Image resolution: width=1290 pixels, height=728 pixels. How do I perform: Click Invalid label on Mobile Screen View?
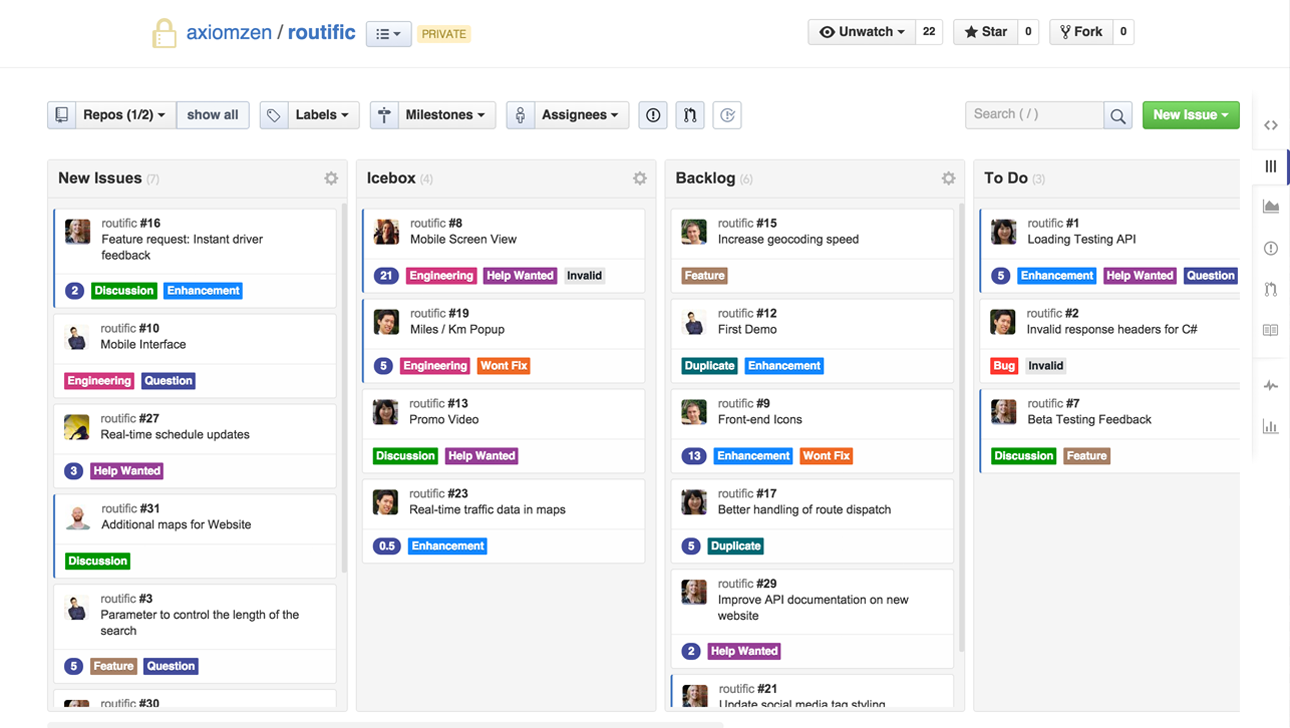tap(584, 276)
